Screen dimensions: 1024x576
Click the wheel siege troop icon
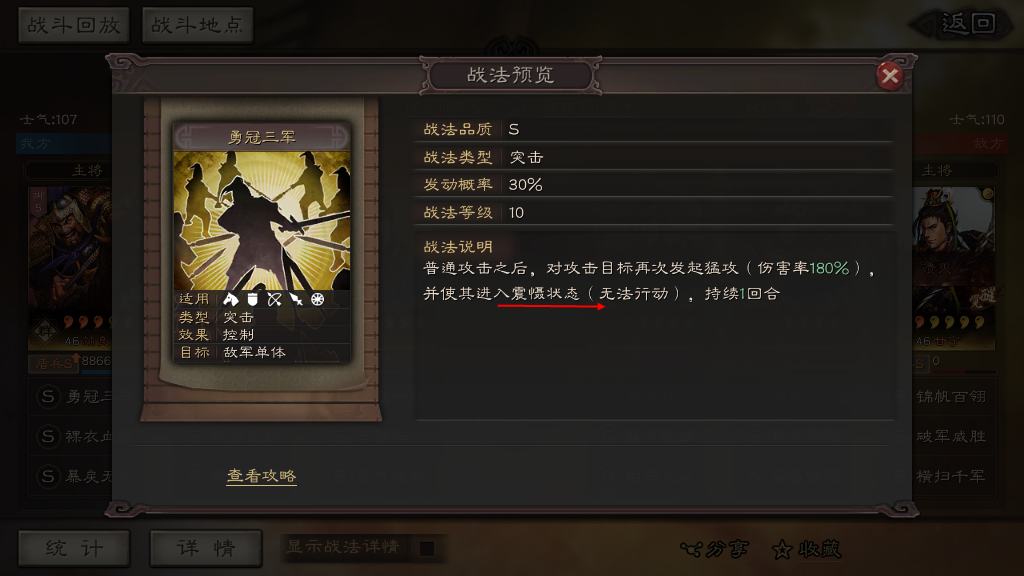click(x=317, y=299)
